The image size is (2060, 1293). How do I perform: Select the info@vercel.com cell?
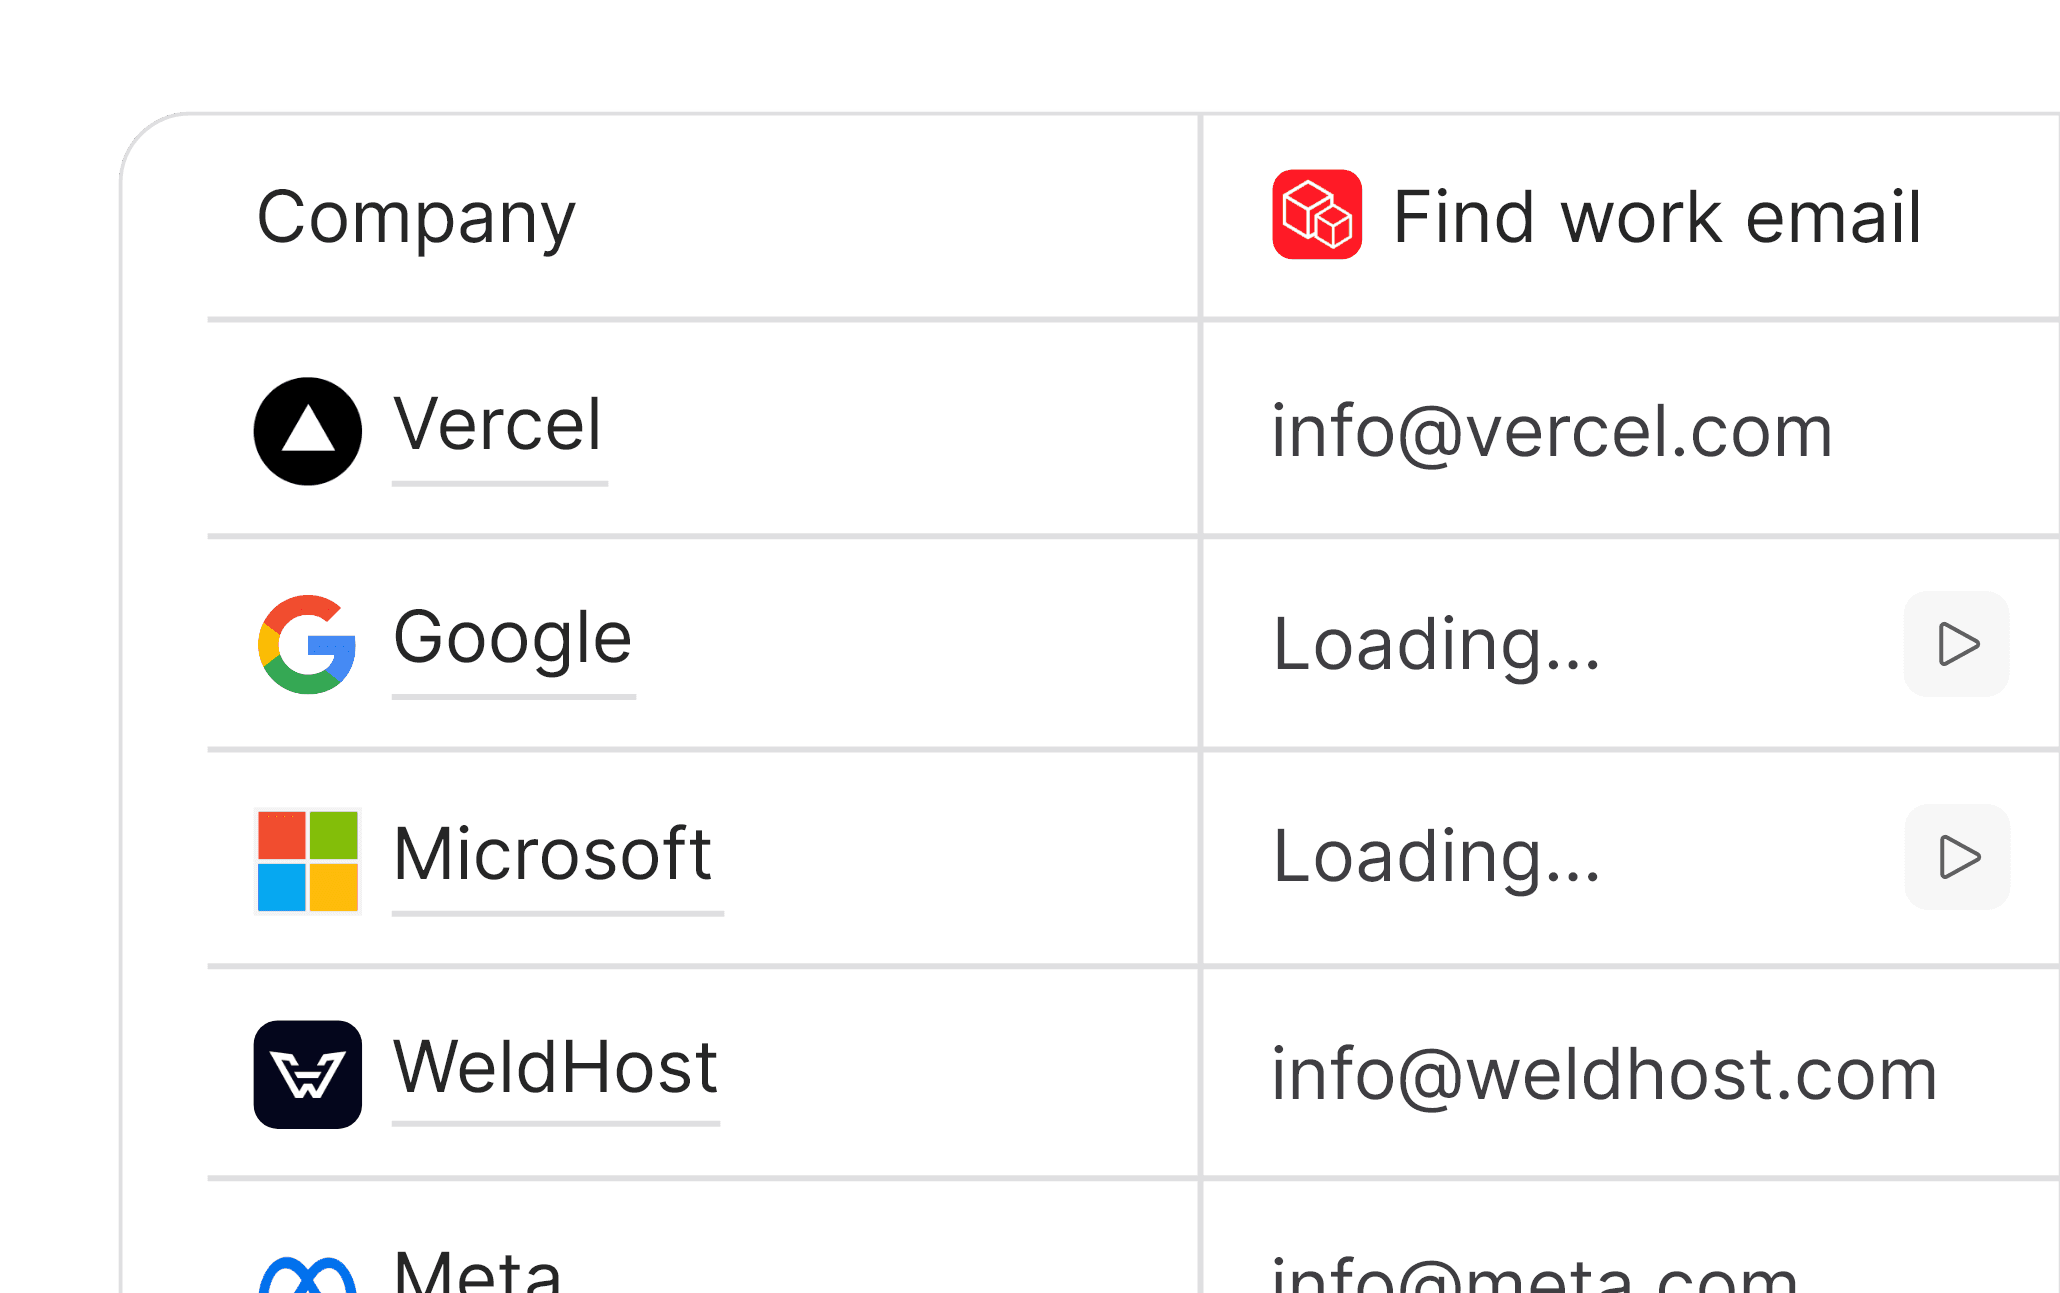point(1552,432)
